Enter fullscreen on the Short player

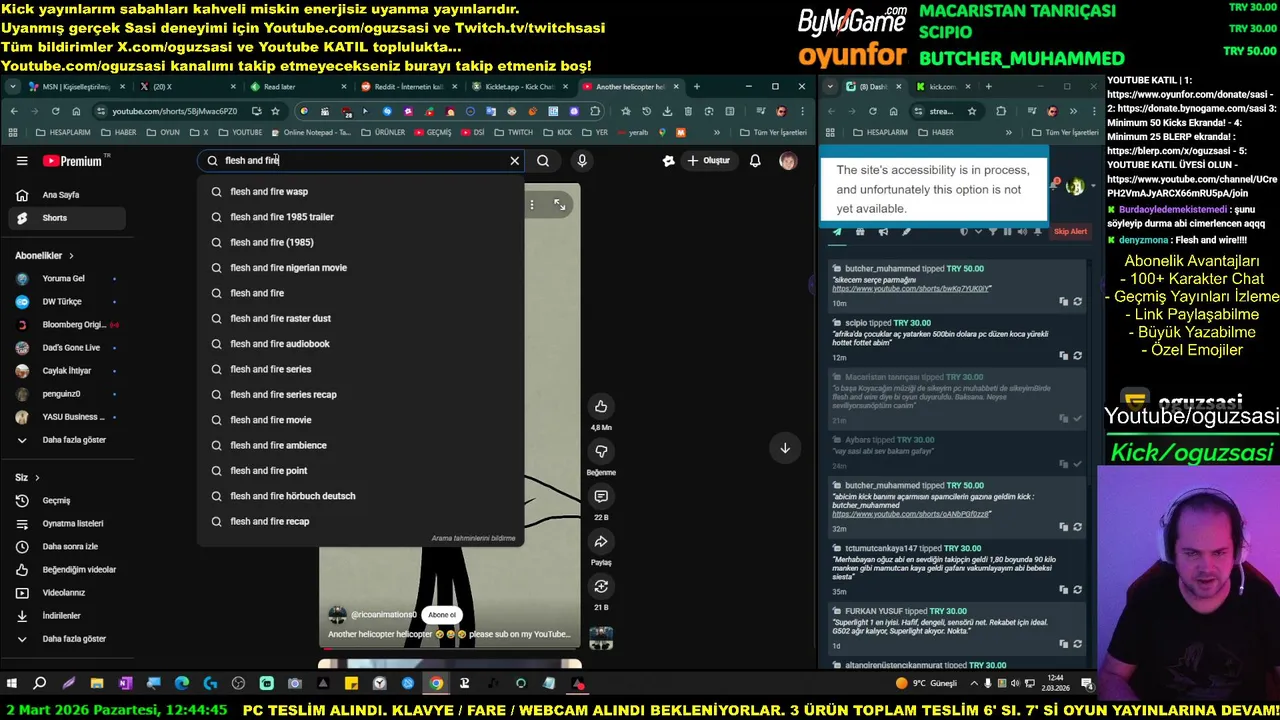pos(560,205)
